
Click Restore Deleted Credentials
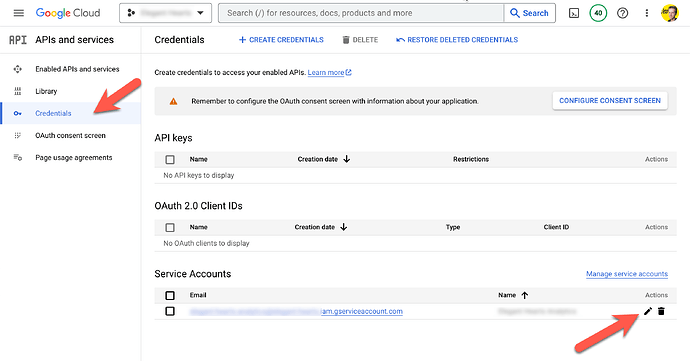pos(457,40)
